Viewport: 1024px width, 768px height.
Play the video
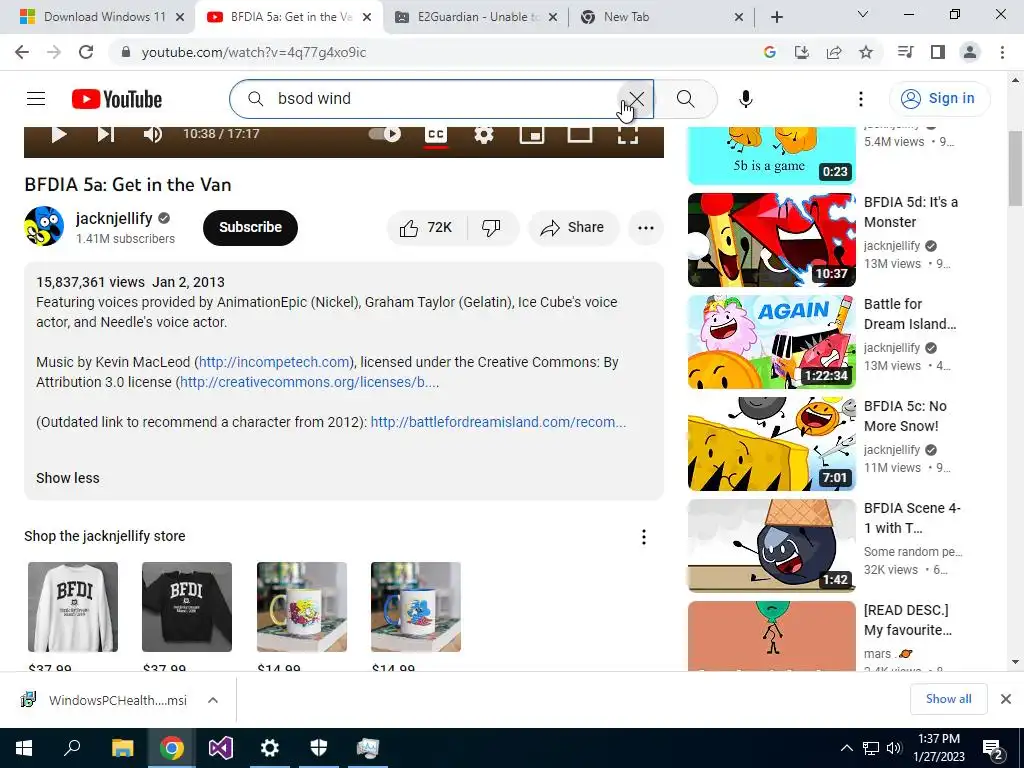point(59,134)
